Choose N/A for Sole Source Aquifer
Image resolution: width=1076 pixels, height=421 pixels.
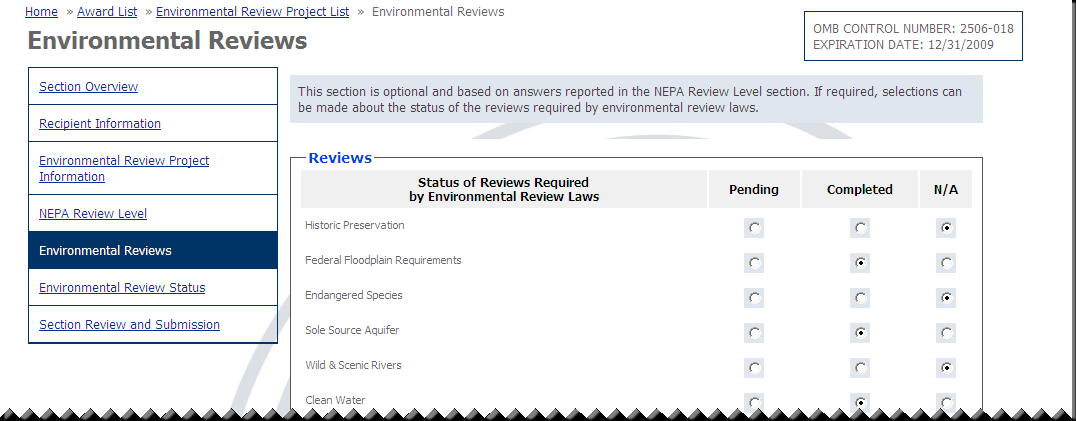(x=946, y=334)
